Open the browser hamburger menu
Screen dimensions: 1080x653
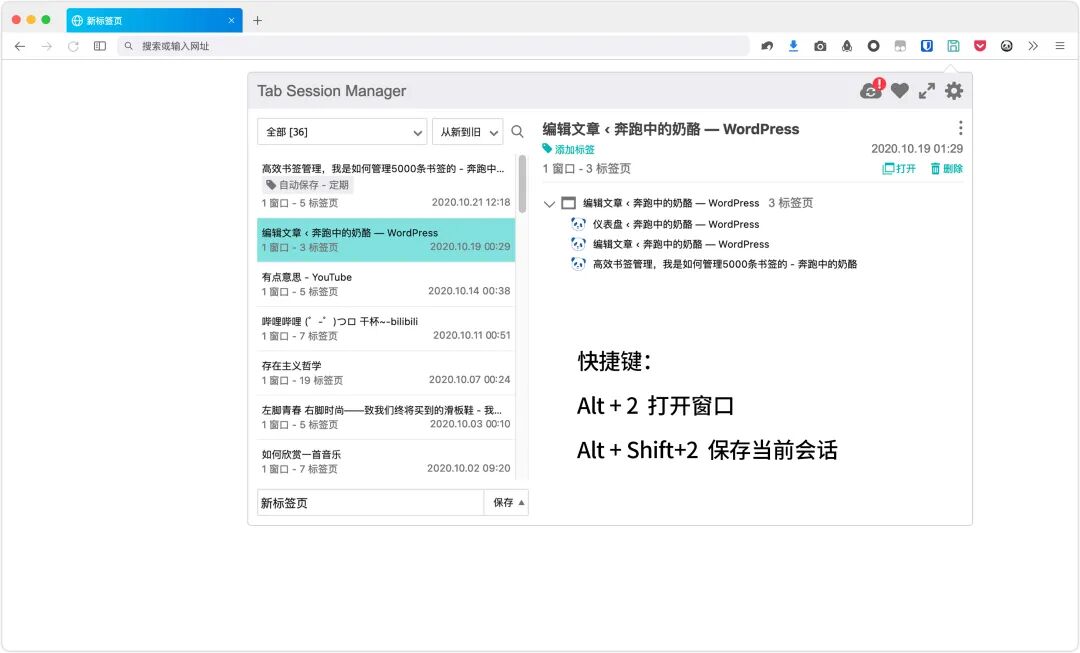[x=1060, y=46]
